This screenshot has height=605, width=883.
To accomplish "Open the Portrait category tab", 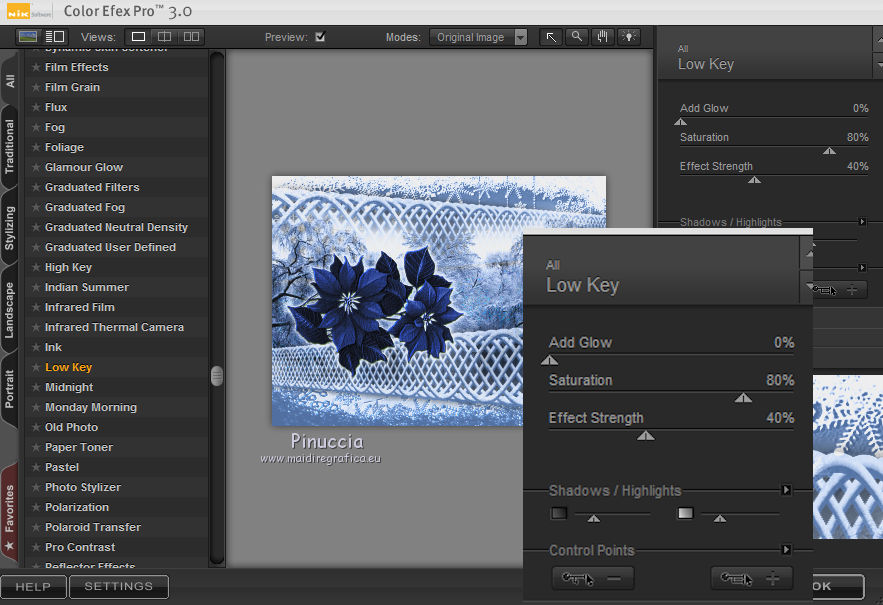I will point(10,389).
